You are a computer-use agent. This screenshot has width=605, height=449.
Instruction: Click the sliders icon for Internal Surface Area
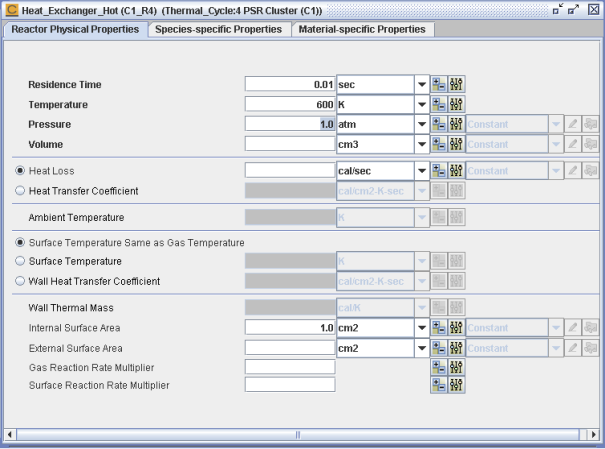click(456, 326)
